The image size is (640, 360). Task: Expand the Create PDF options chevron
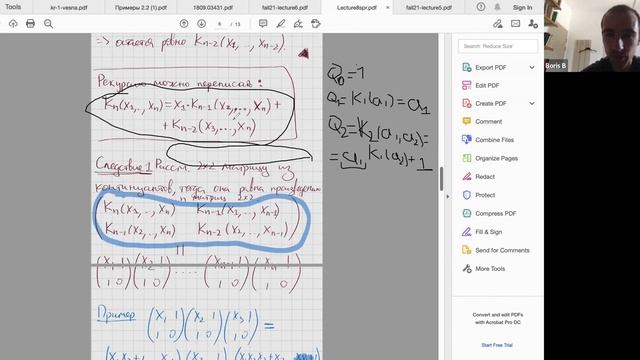pyautogui.click(x=532, y=103)
